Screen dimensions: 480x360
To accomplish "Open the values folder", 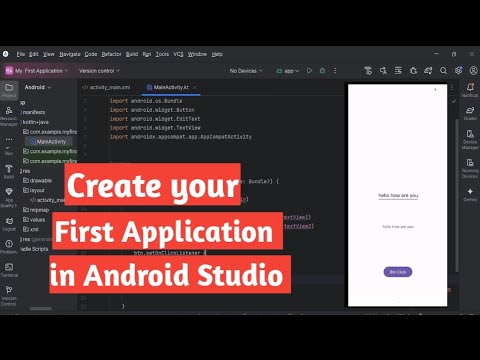I will 34,220.
